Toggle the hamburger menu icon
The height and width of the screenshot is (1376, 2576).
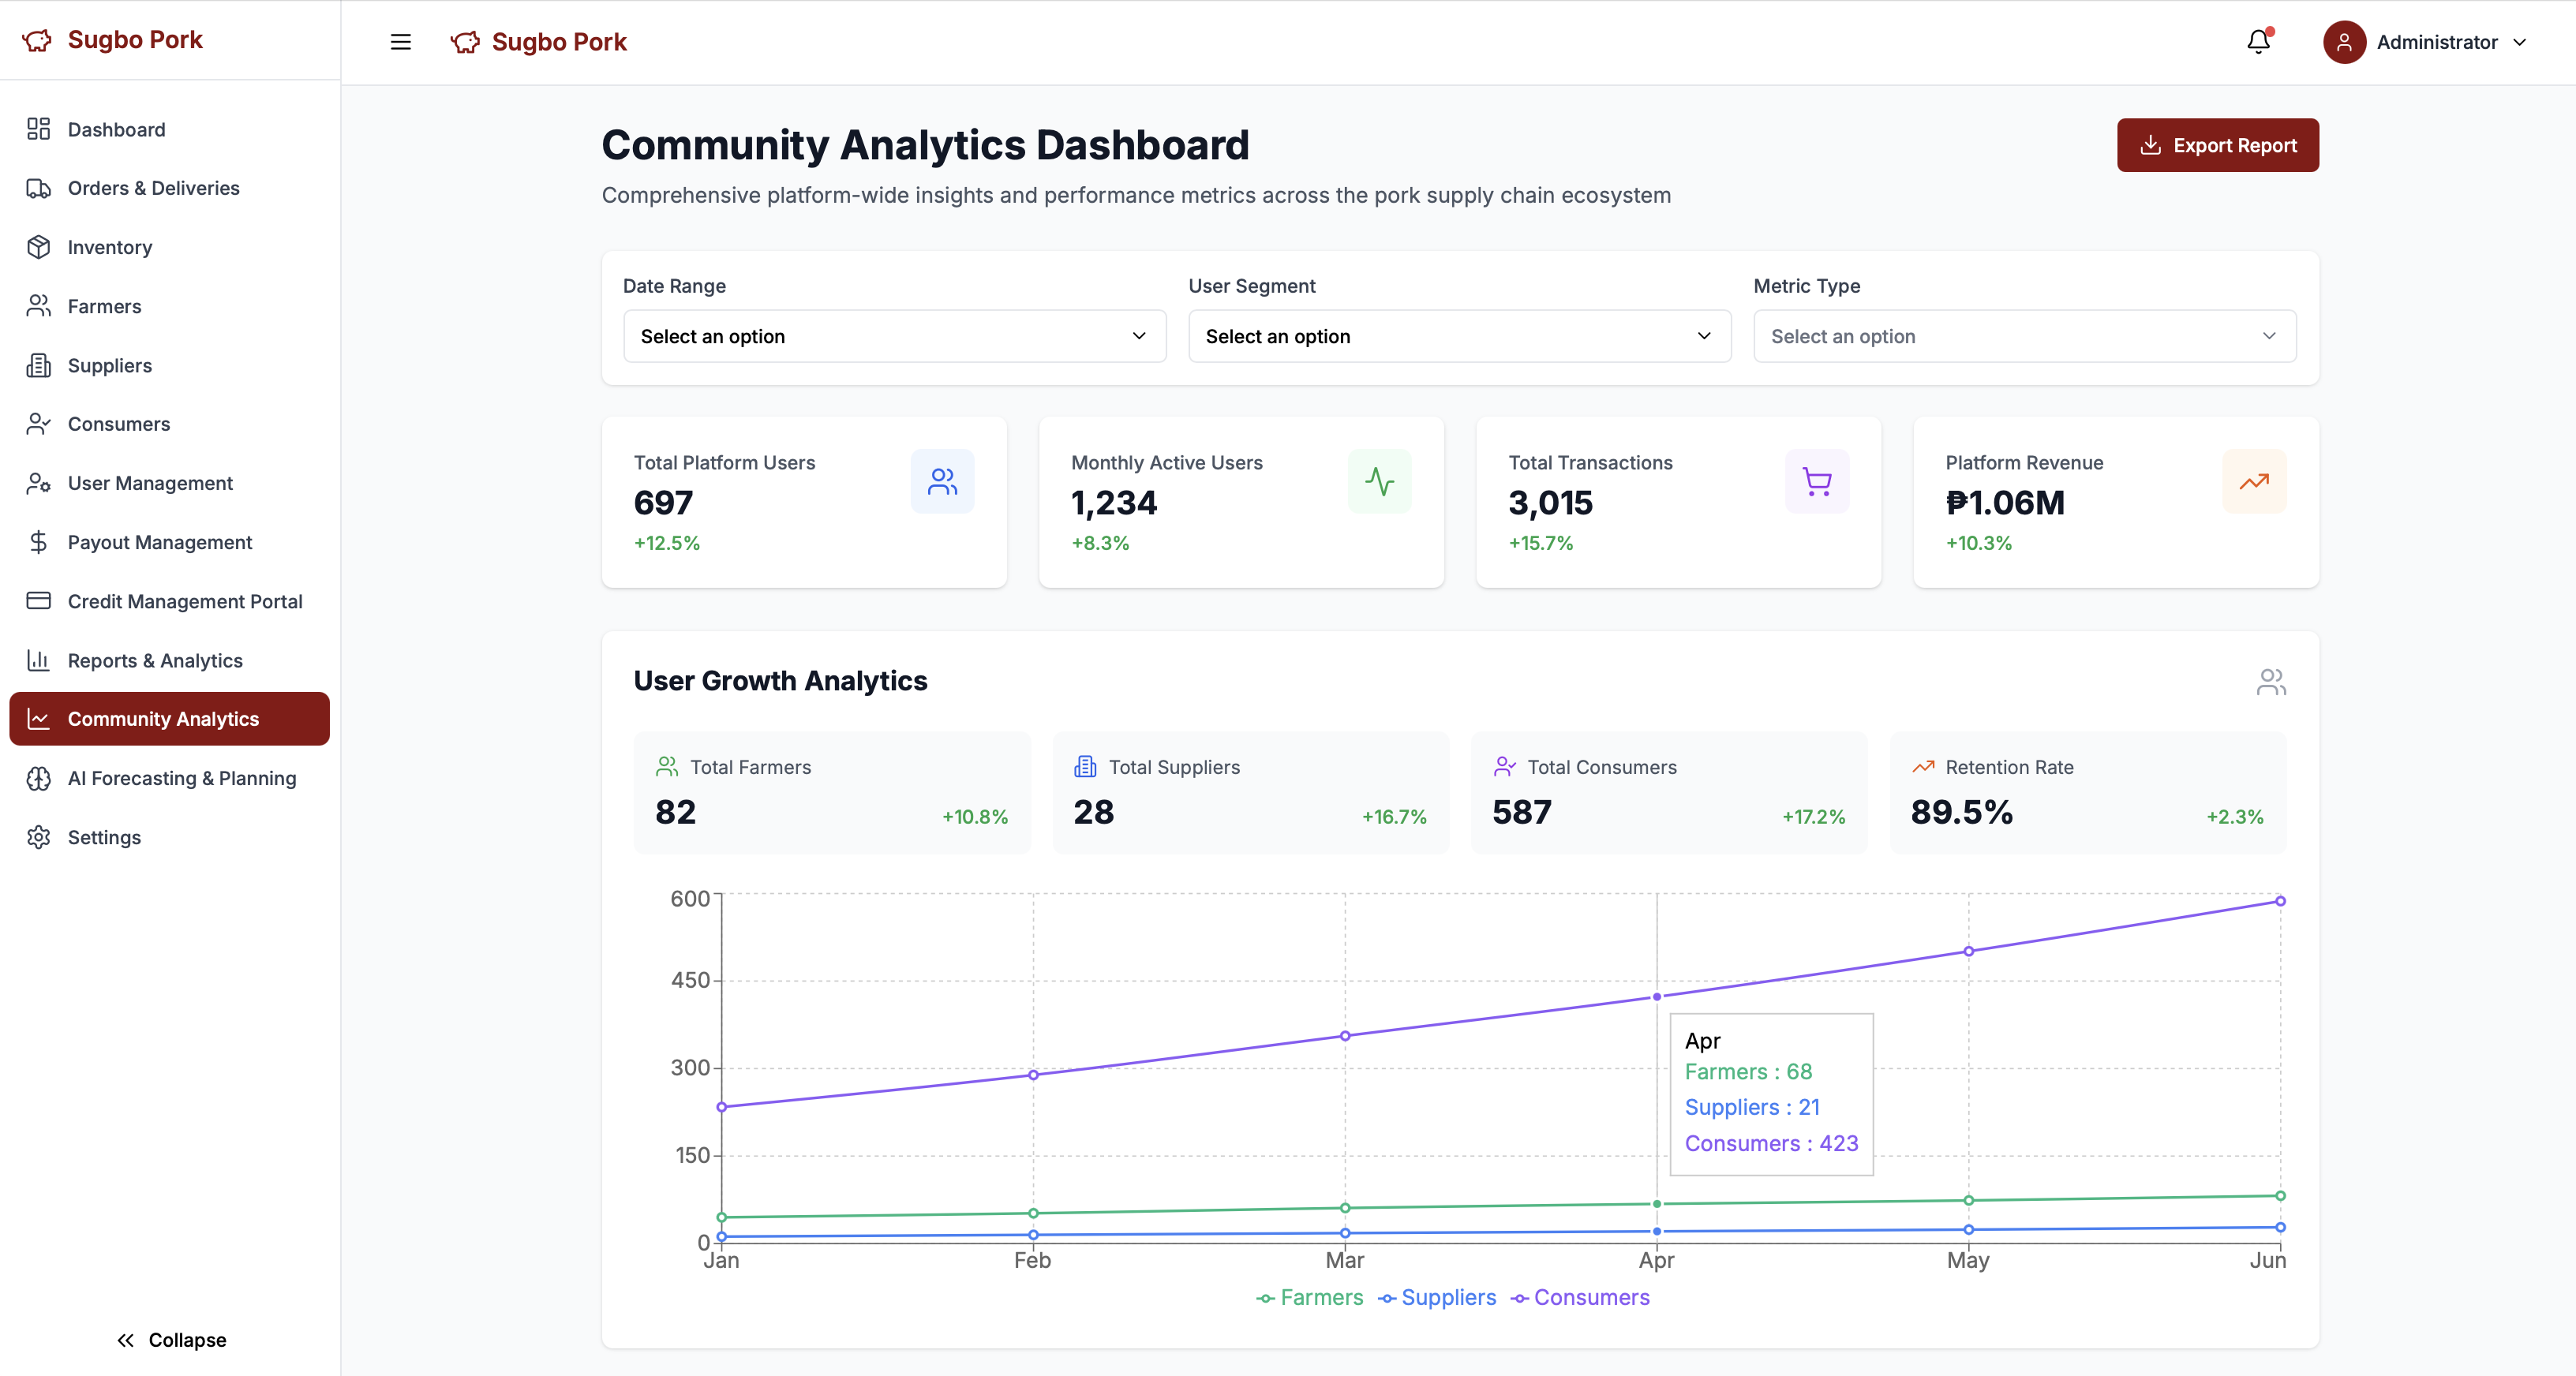[x=400, y=42]
